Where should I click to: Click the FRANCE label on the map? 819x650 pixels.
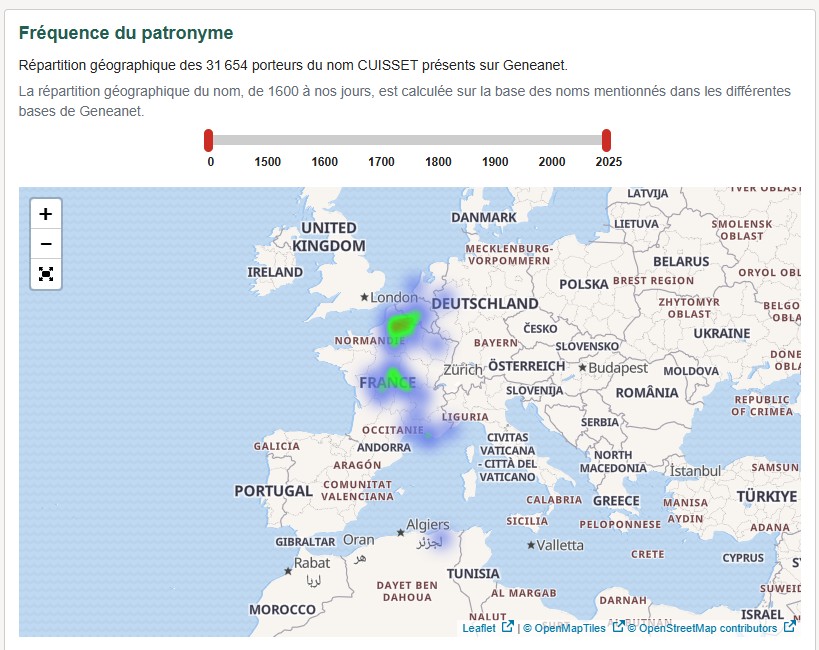coord(387,381)
